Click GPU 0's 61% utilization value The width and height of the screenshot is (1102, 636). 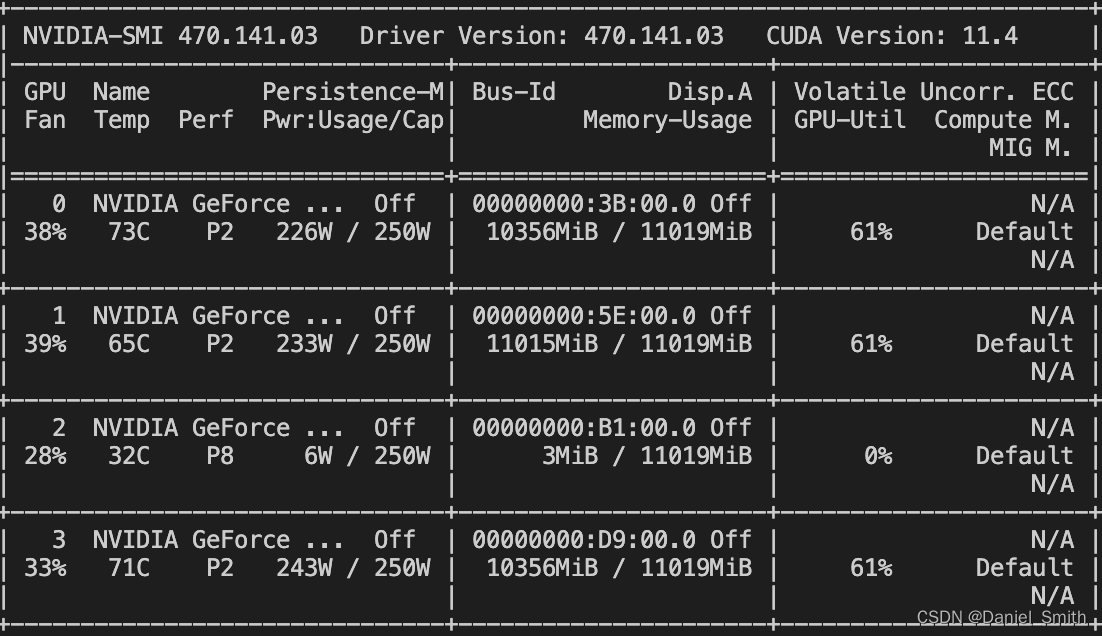871,232
